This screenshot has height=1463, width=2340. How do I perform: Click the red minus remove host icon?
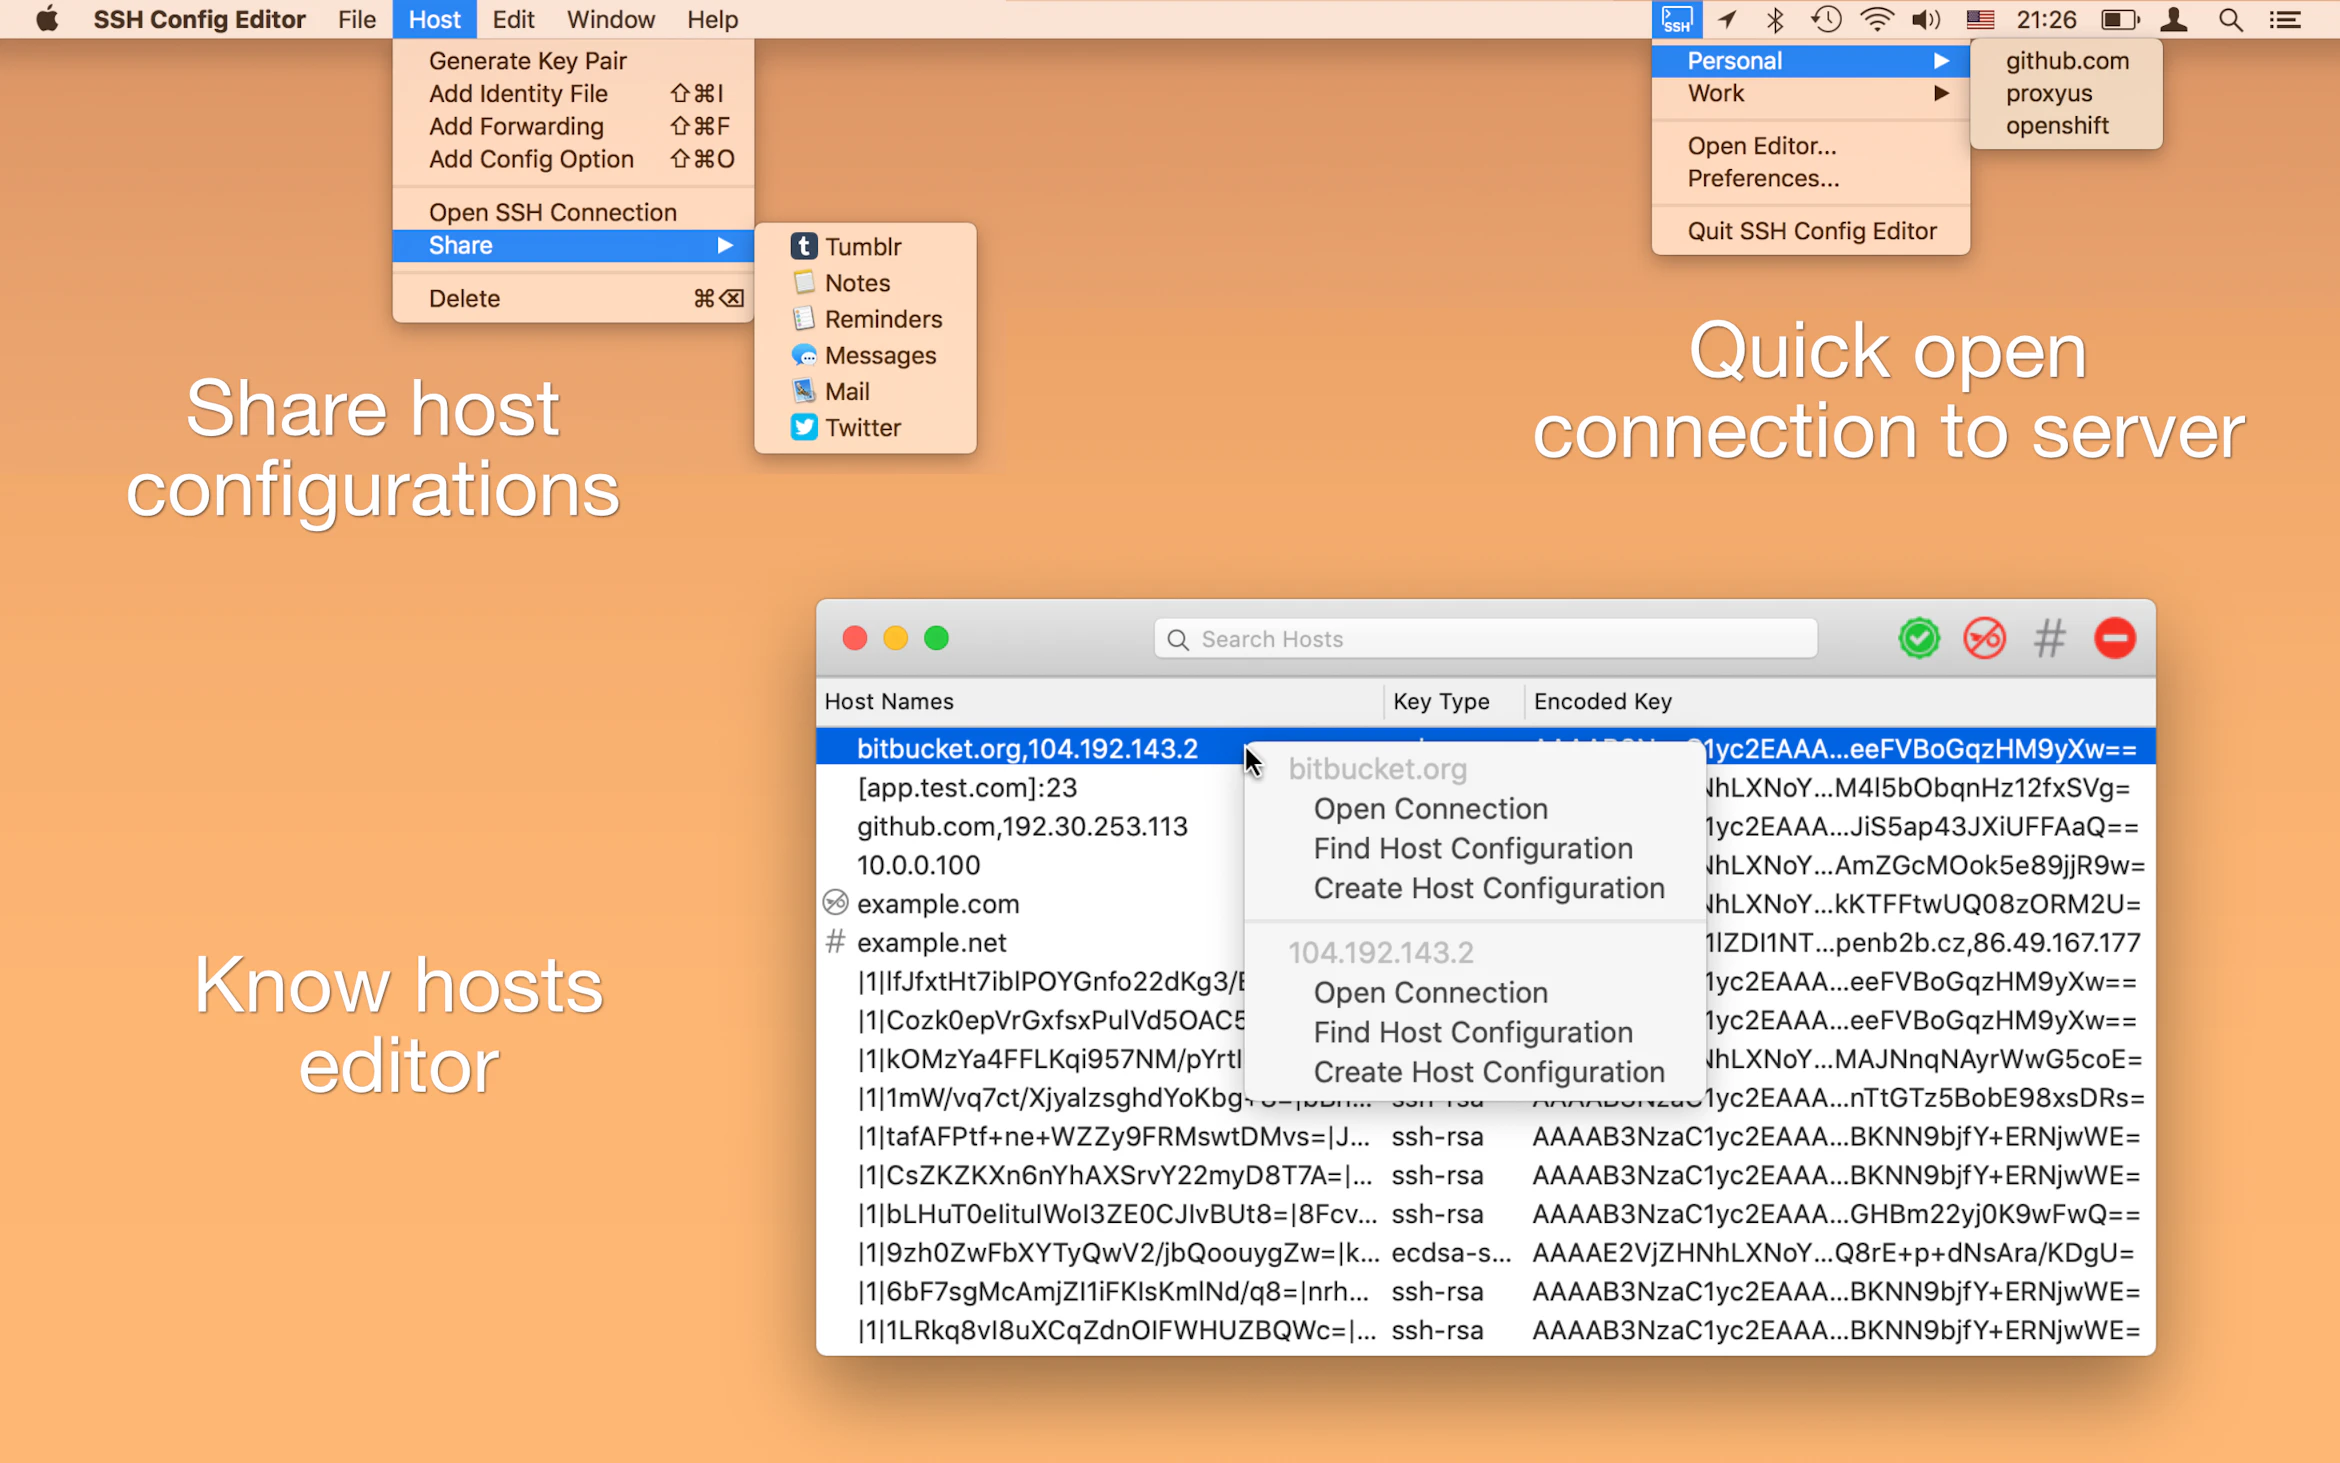(x=2115, y=638)
